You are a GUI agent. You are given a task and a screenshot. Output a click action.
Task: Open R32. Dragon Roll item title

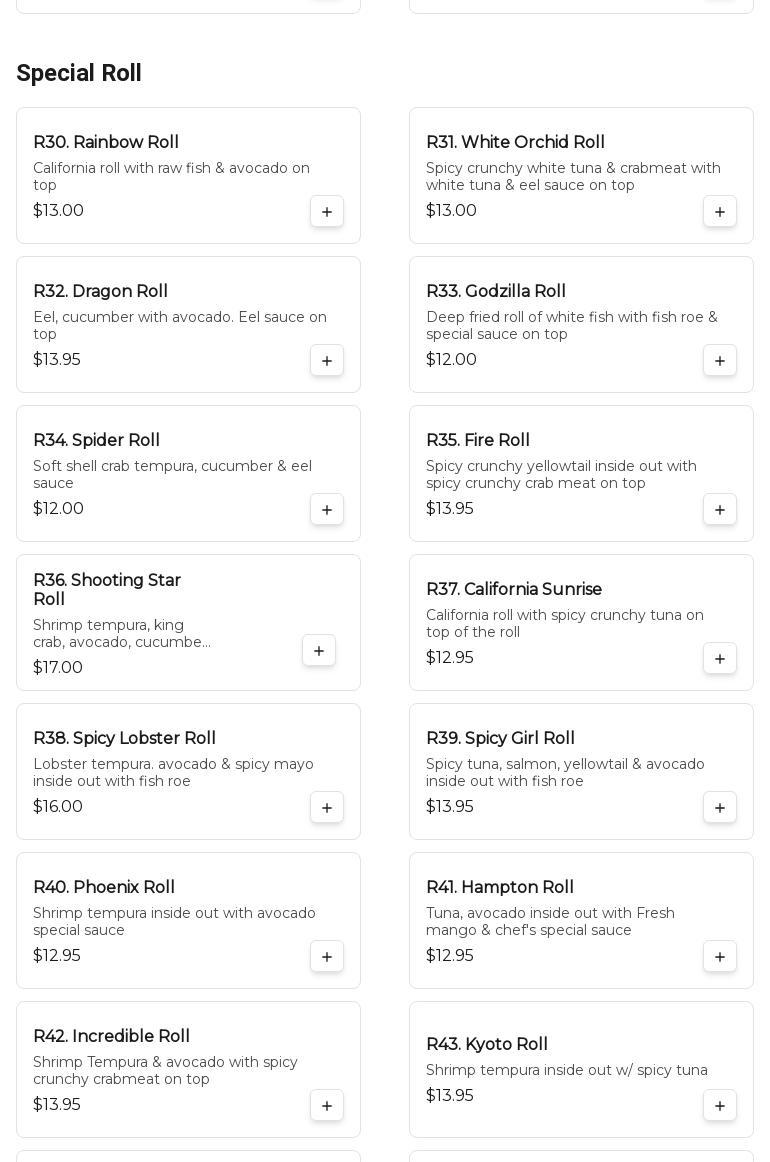(x=100, y=292)
